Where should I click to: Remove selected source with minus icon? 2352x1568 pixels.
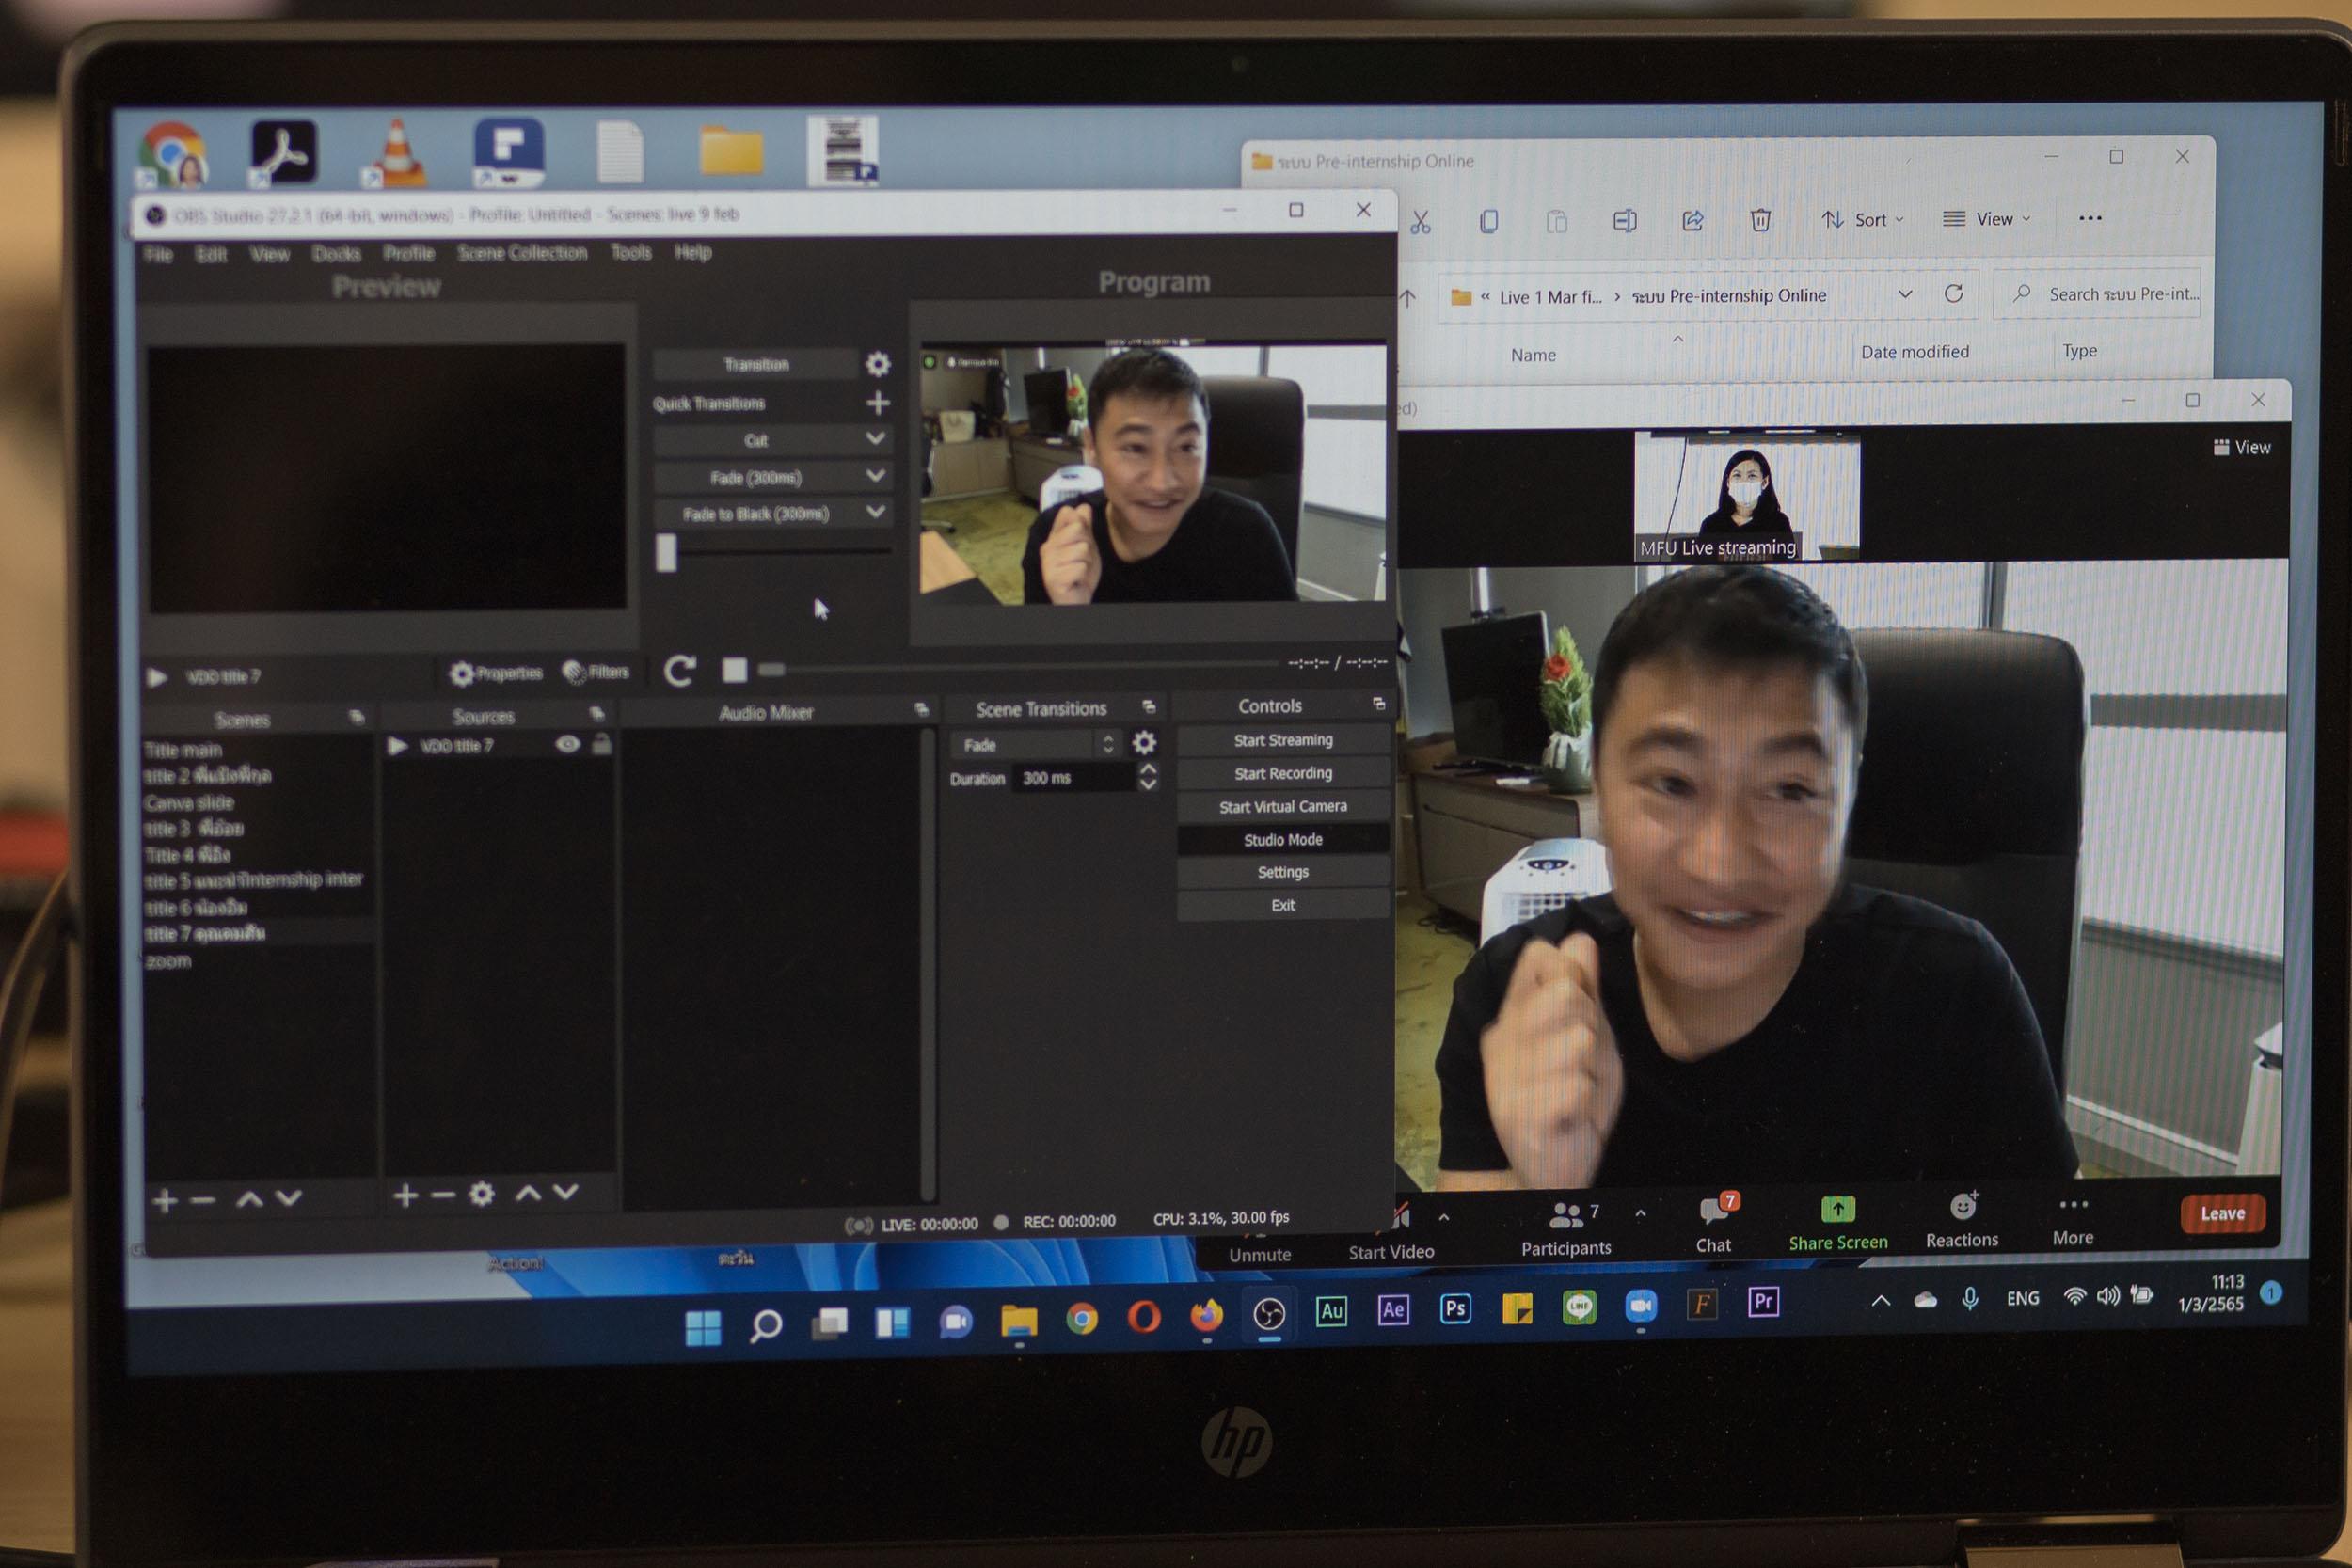click(x=443, y=1195)
